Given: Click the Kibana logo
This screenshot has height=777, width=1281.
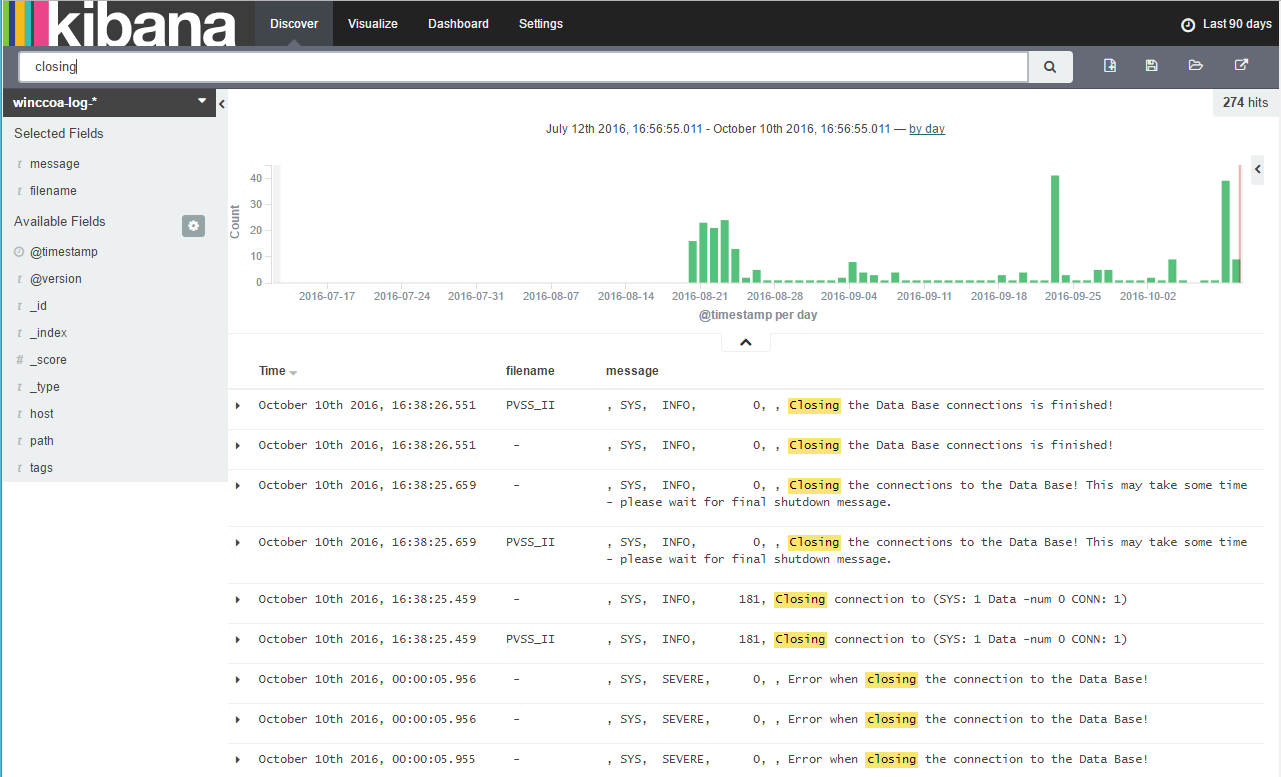Looking at the screenshot, I should click(x=120, y=23).
